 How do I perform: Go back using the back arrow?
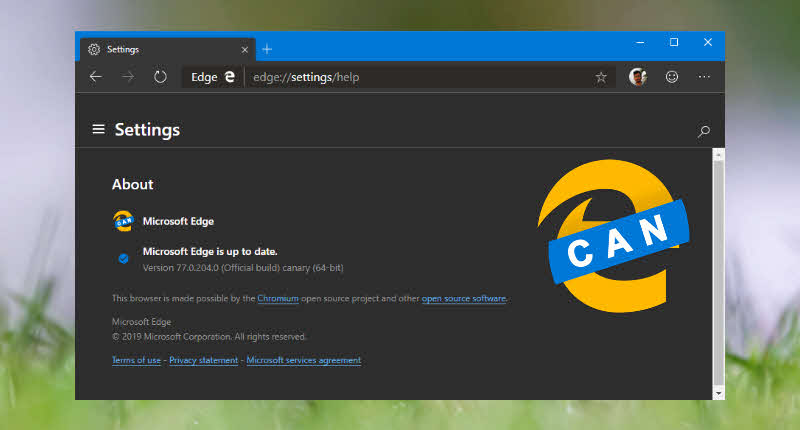(95, 77)
